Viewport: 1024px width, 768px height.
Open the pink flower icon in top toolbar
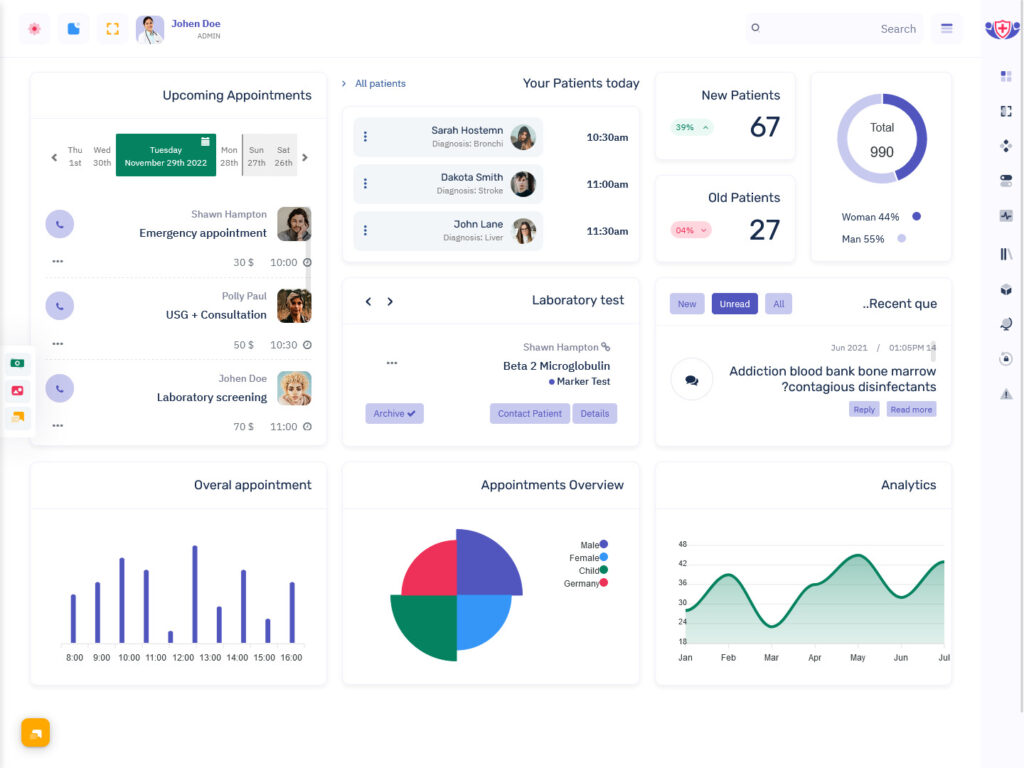pos(35,29)
